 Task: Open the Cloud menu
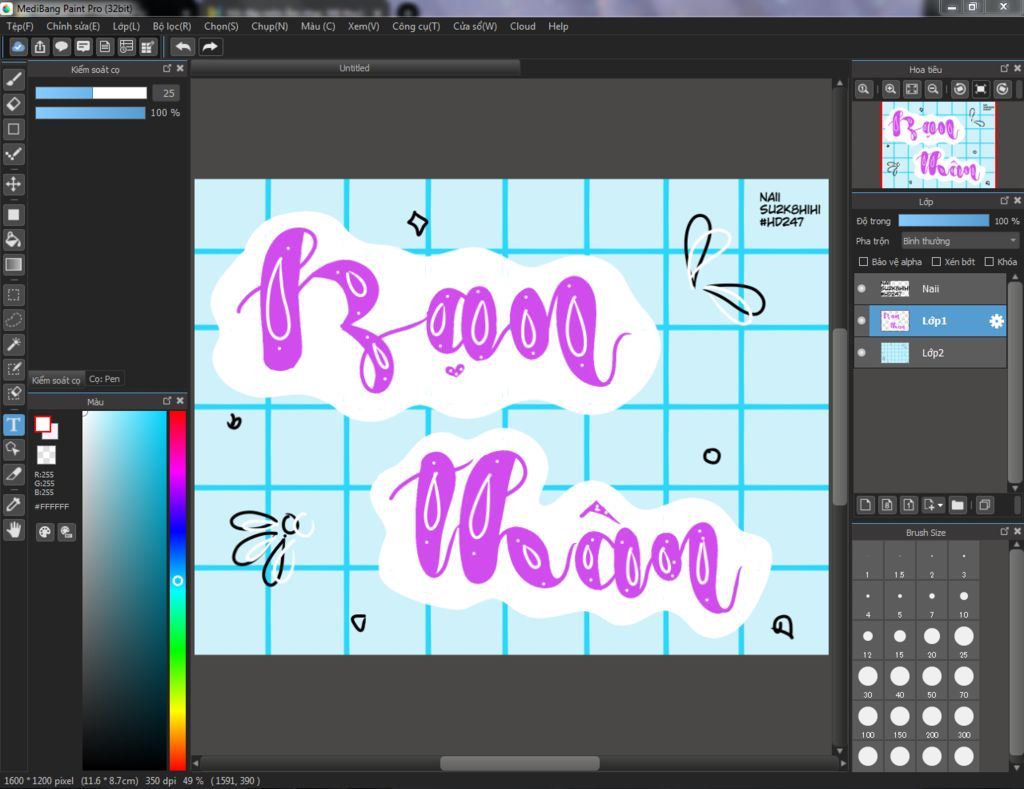(x=522, y=26)
